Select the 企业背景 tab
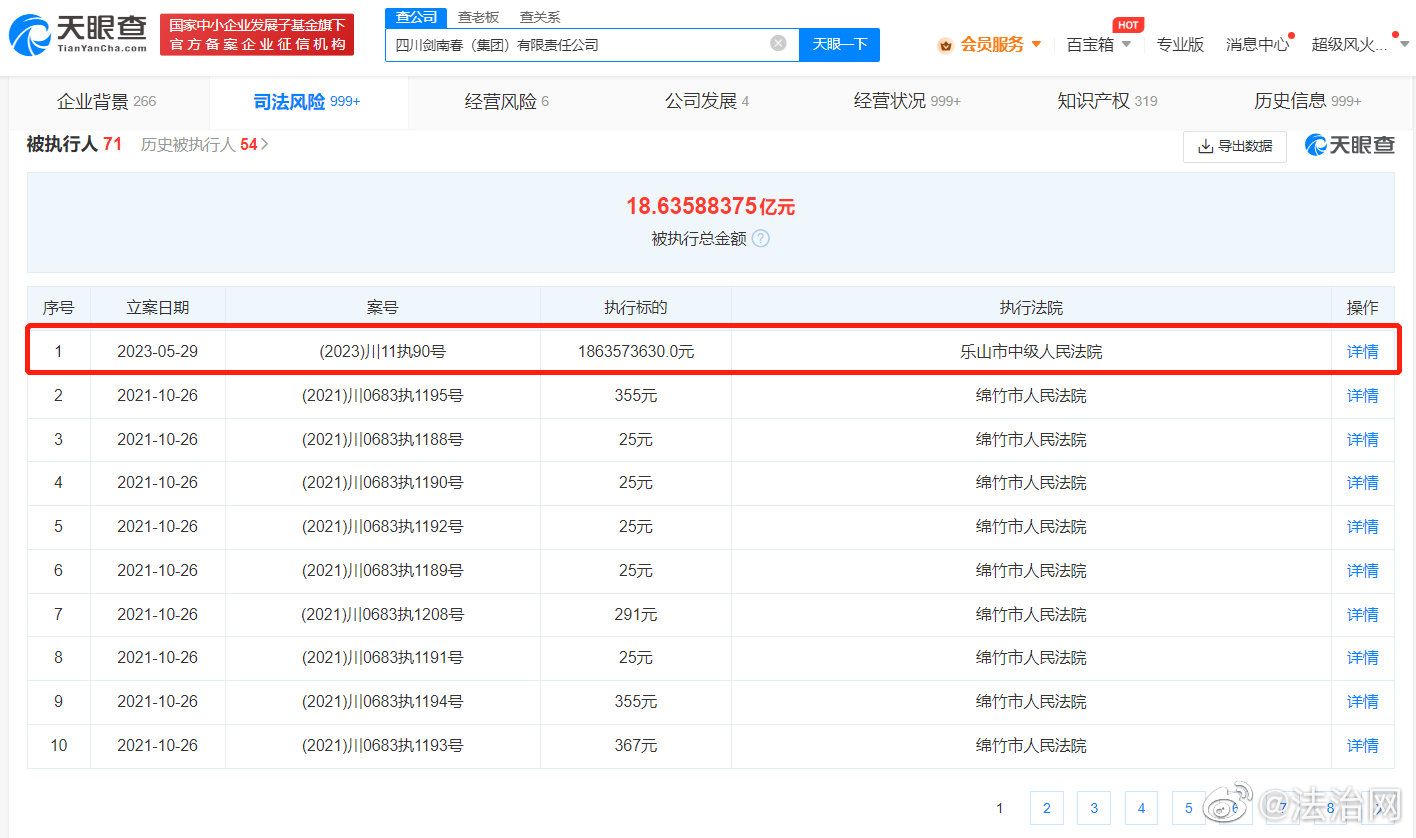Viewport: 1416px width, 838px height. [x=106, y=101]
